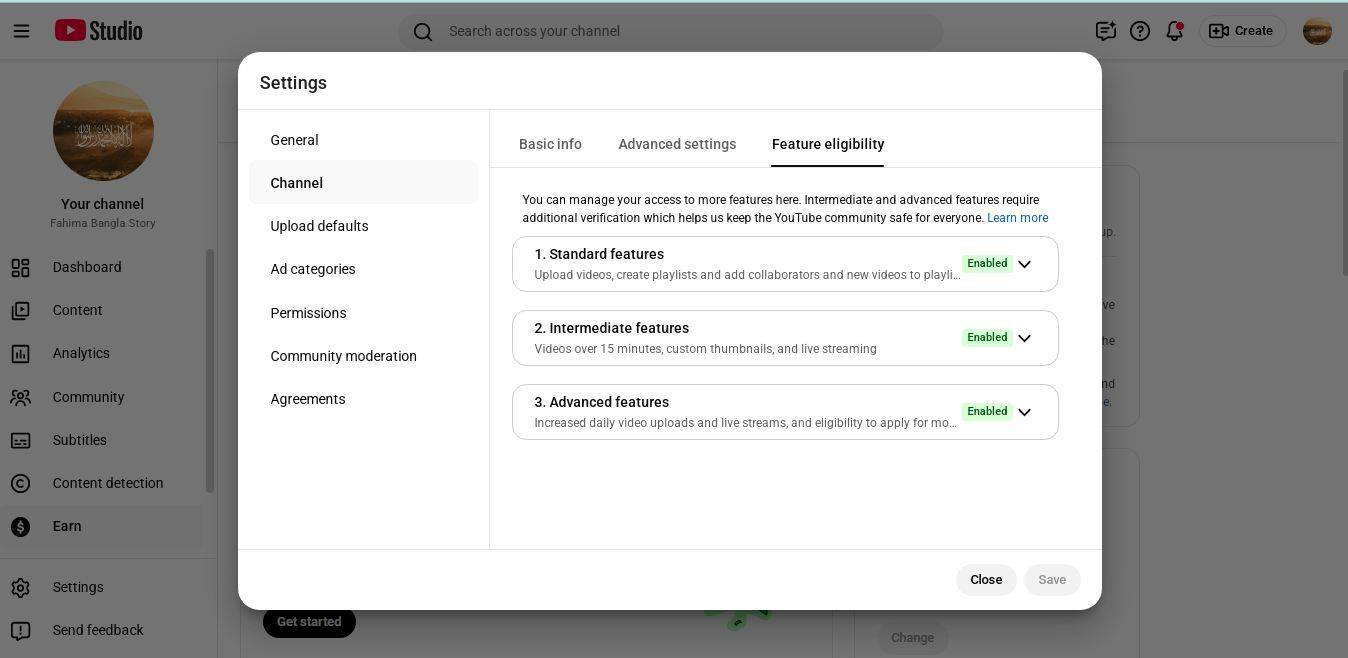Image resolution: width=1348 pixels, height=658 pixels.
Task: Click the YouTube Studio logo
Action: 98,31
